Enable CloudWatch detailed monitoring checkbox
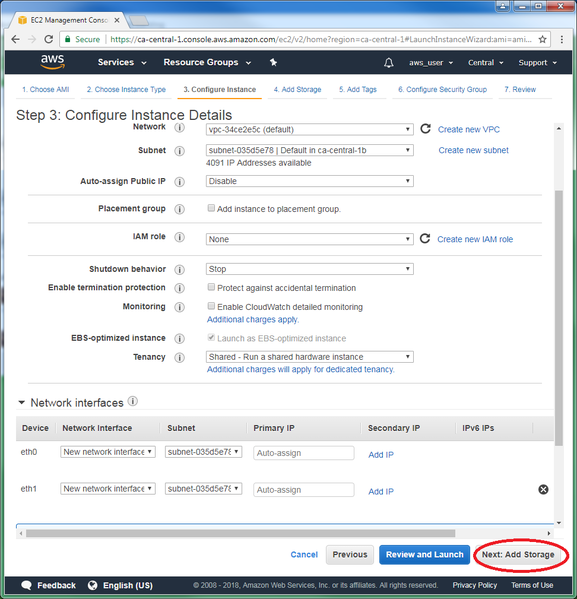 click(211, 306)
